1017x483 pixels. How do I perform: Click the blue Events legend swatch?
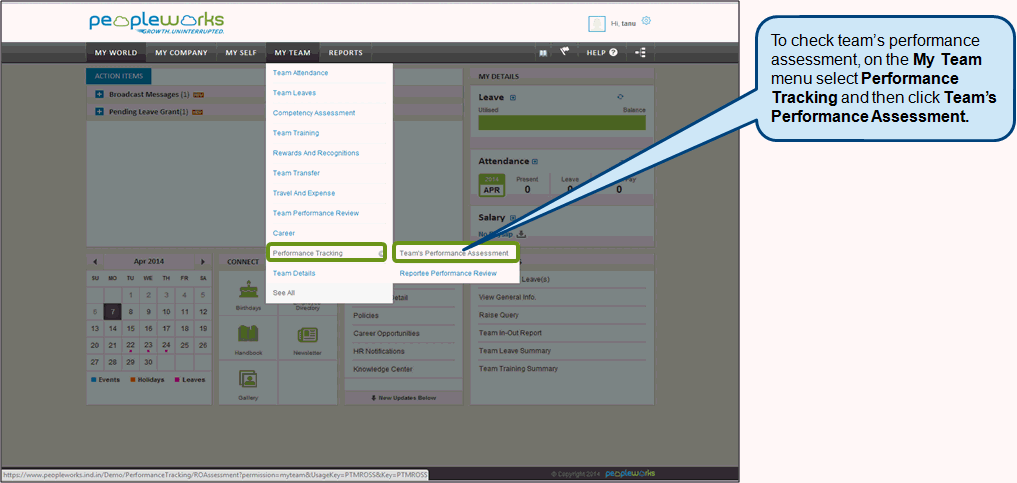(93, 380)
